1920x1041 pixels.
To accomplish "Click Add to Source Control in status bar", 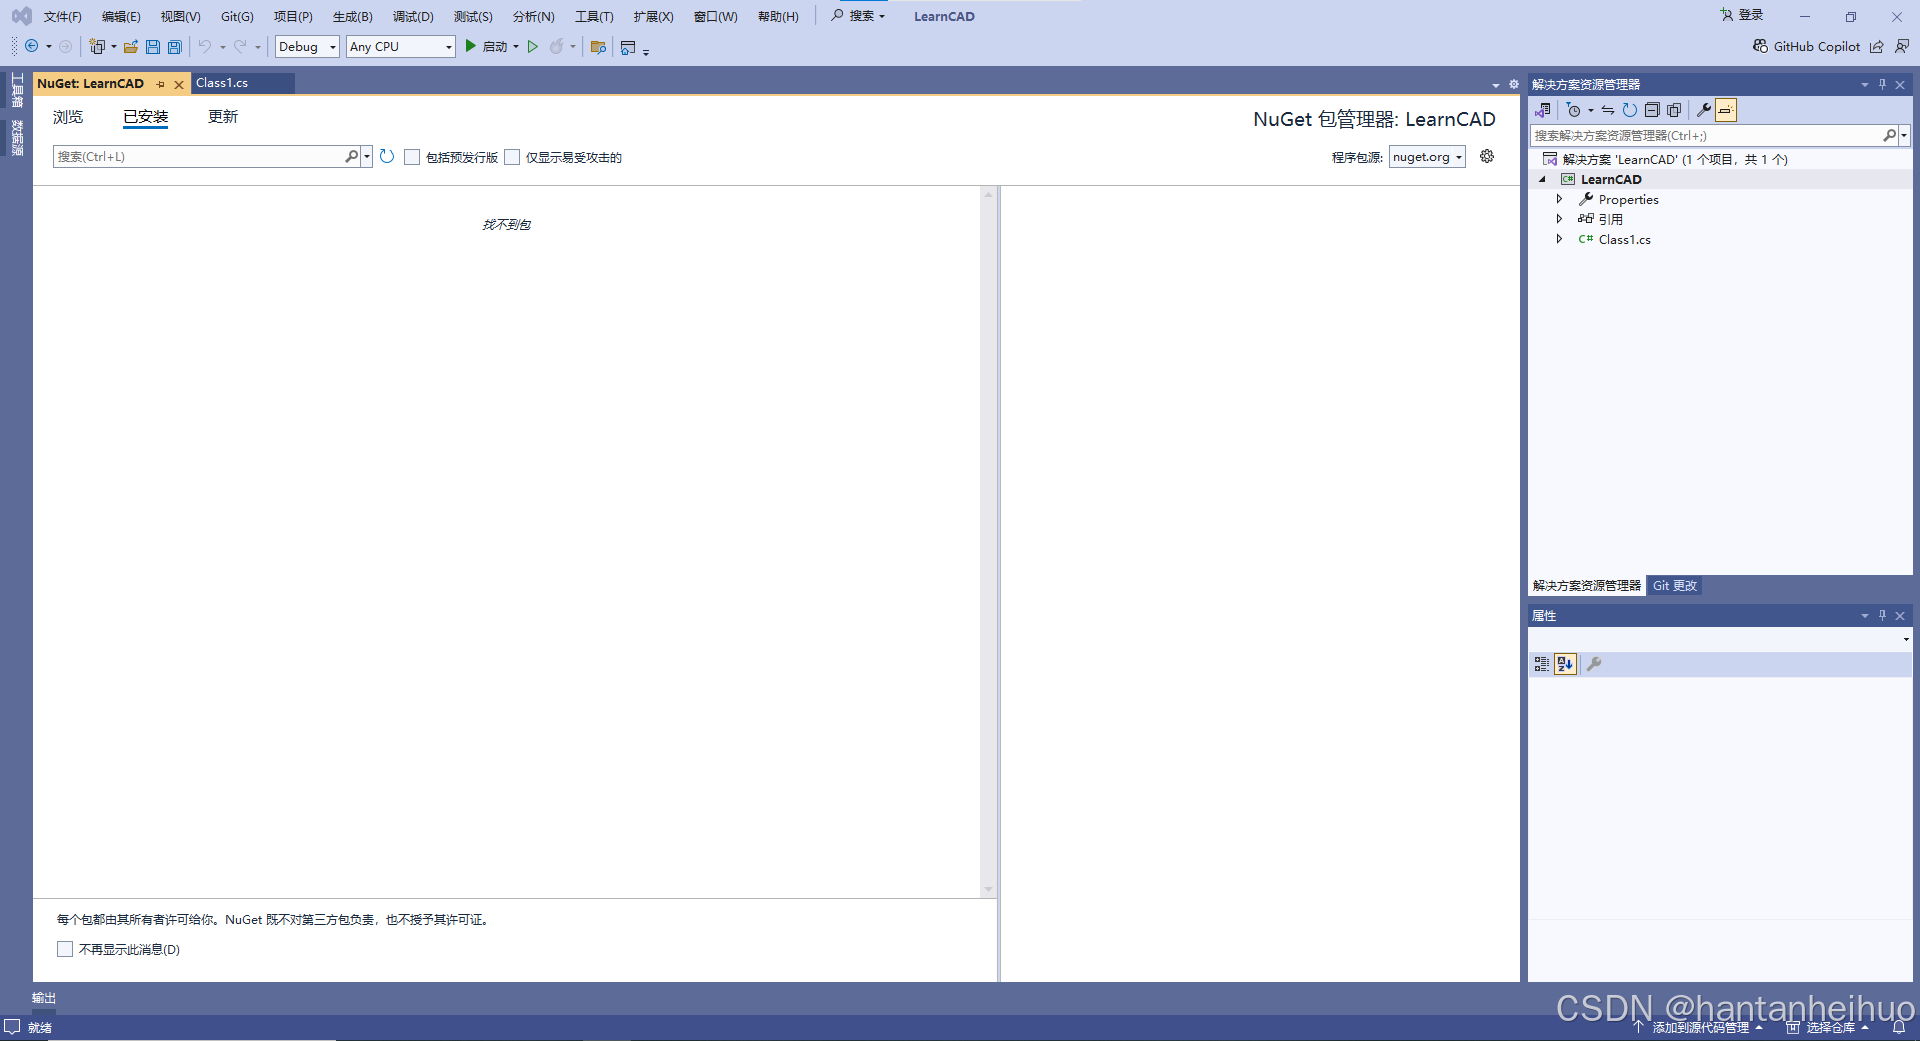I will pos(1699,1027).
